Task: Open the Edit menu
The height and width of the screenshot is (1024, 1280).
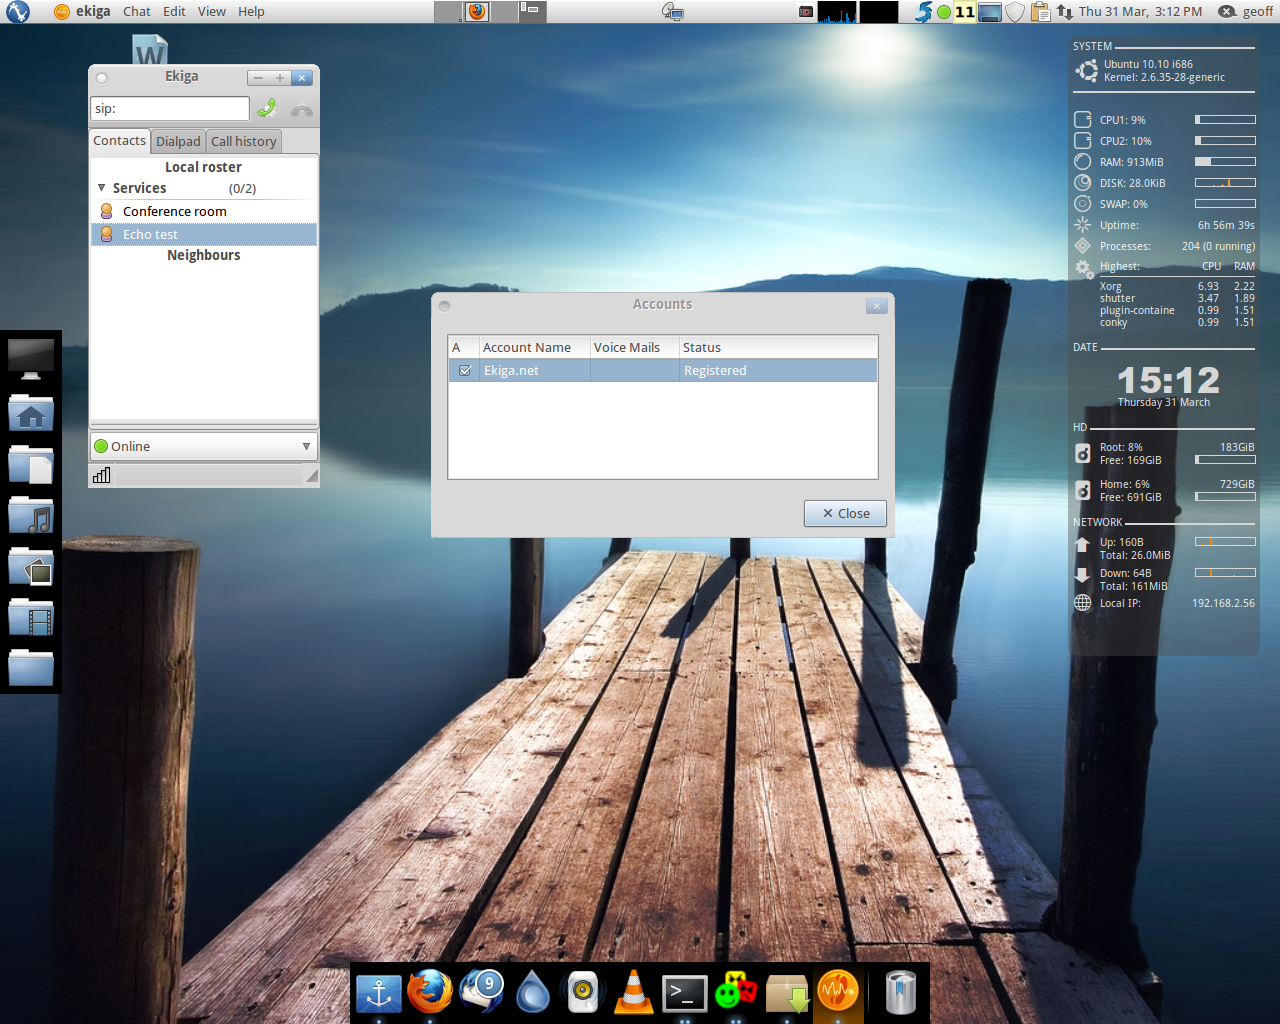Action: (174, 11)
